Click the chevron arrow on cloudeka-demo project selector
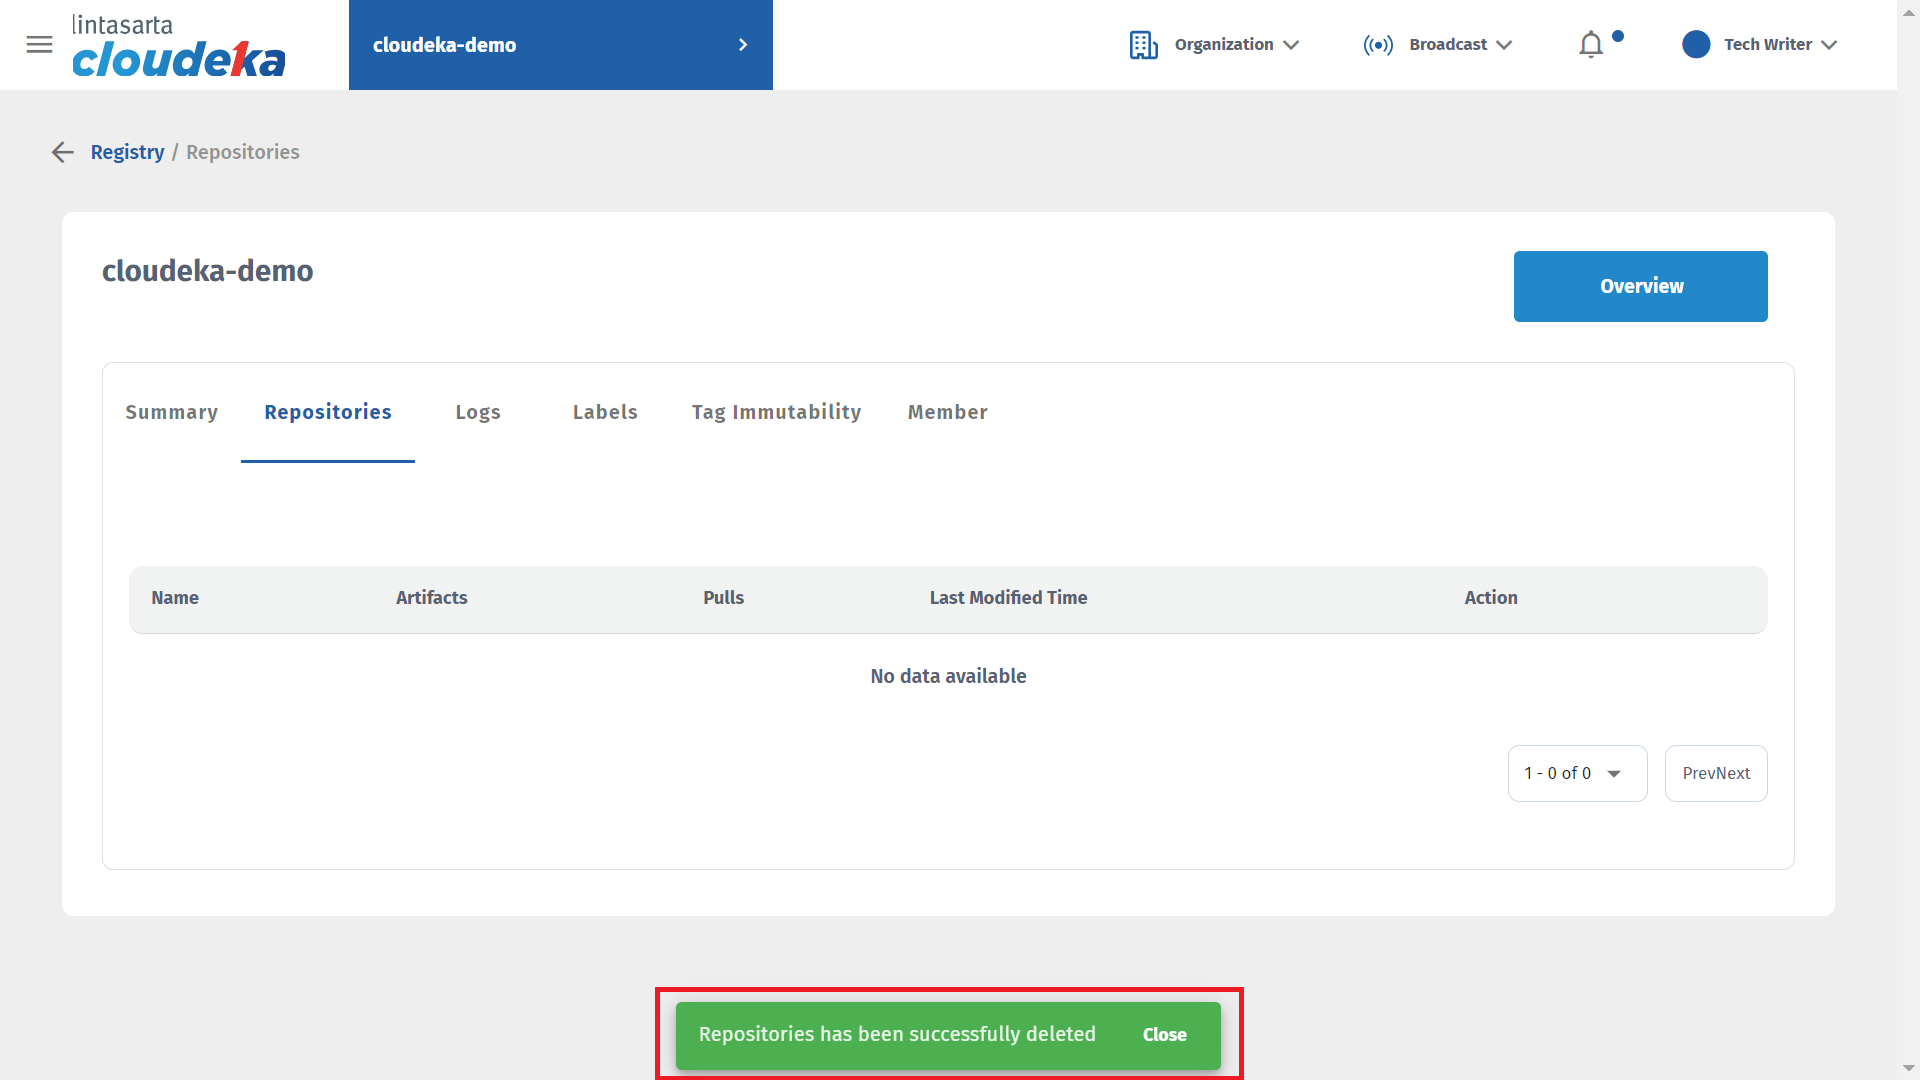 point(742,45)
